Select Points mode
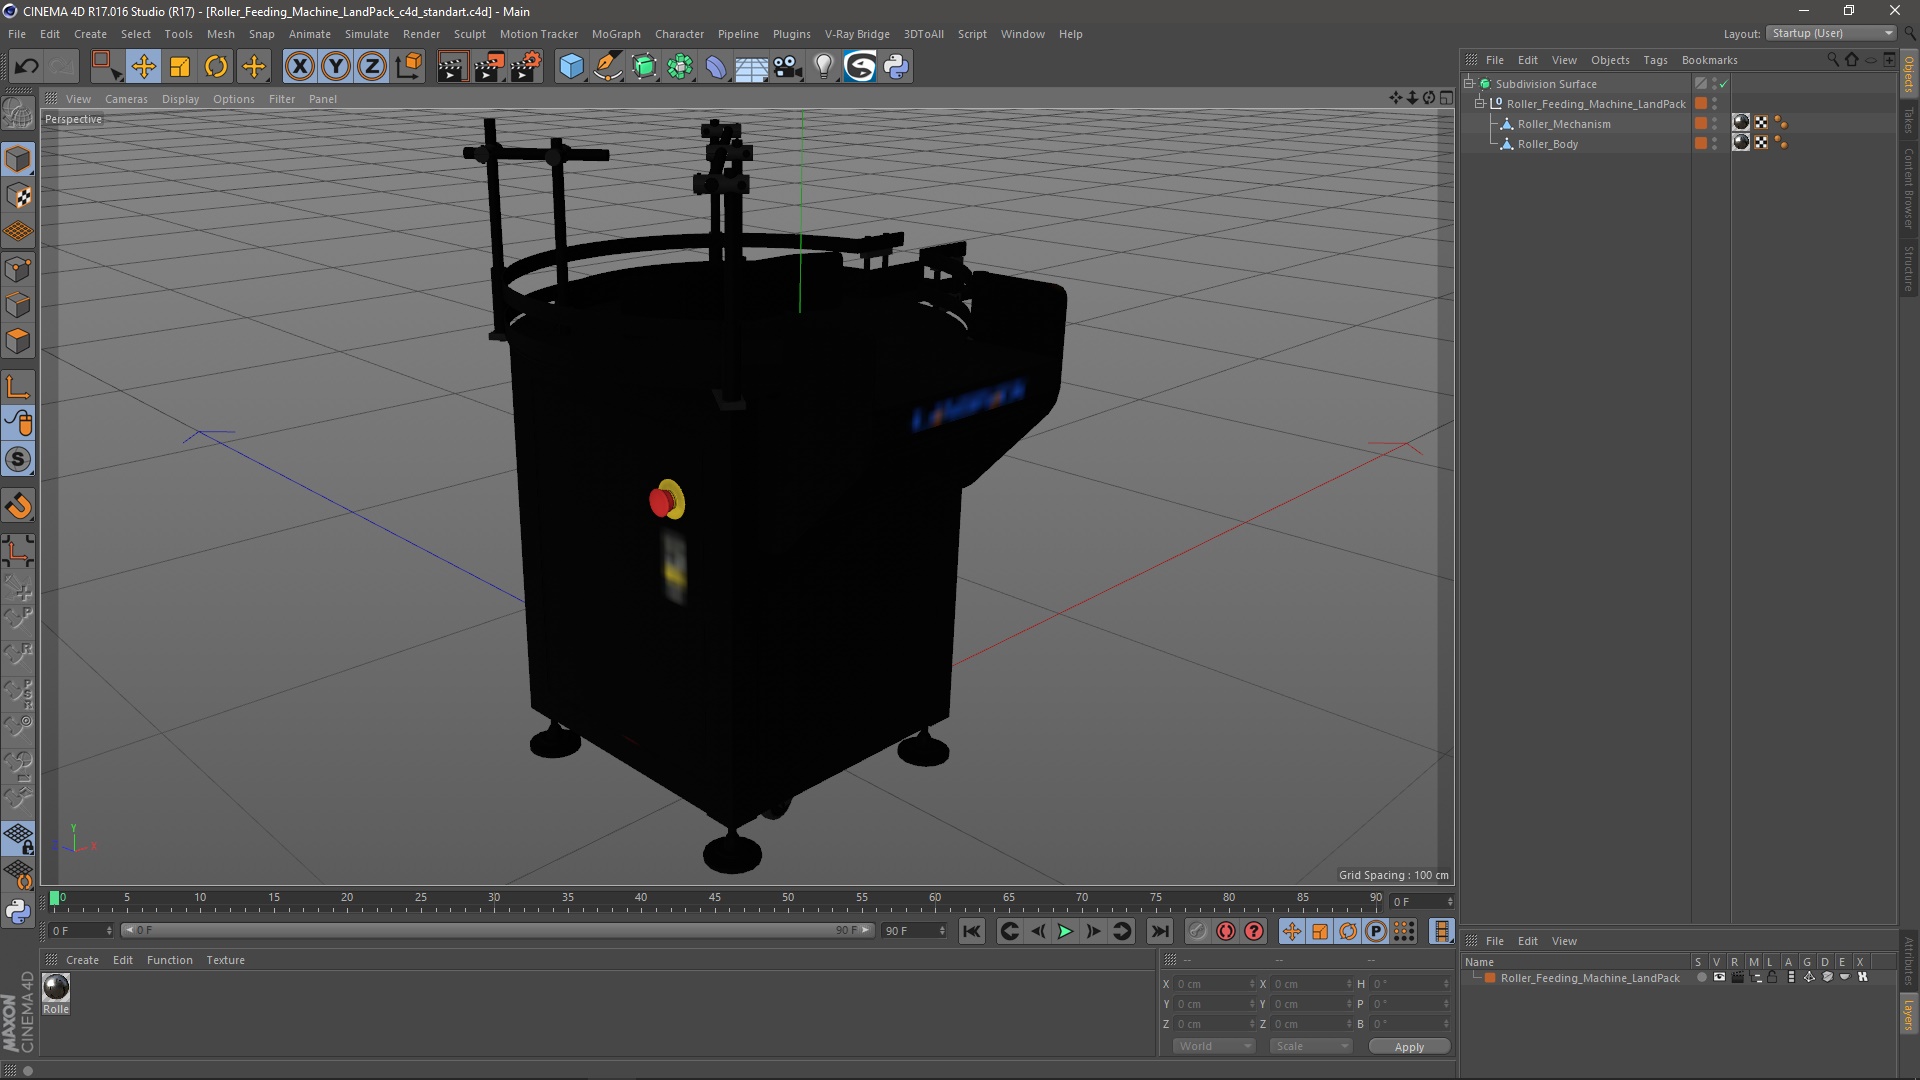This screenshot has width=1920, height=1080. click(x=18, y=269)
